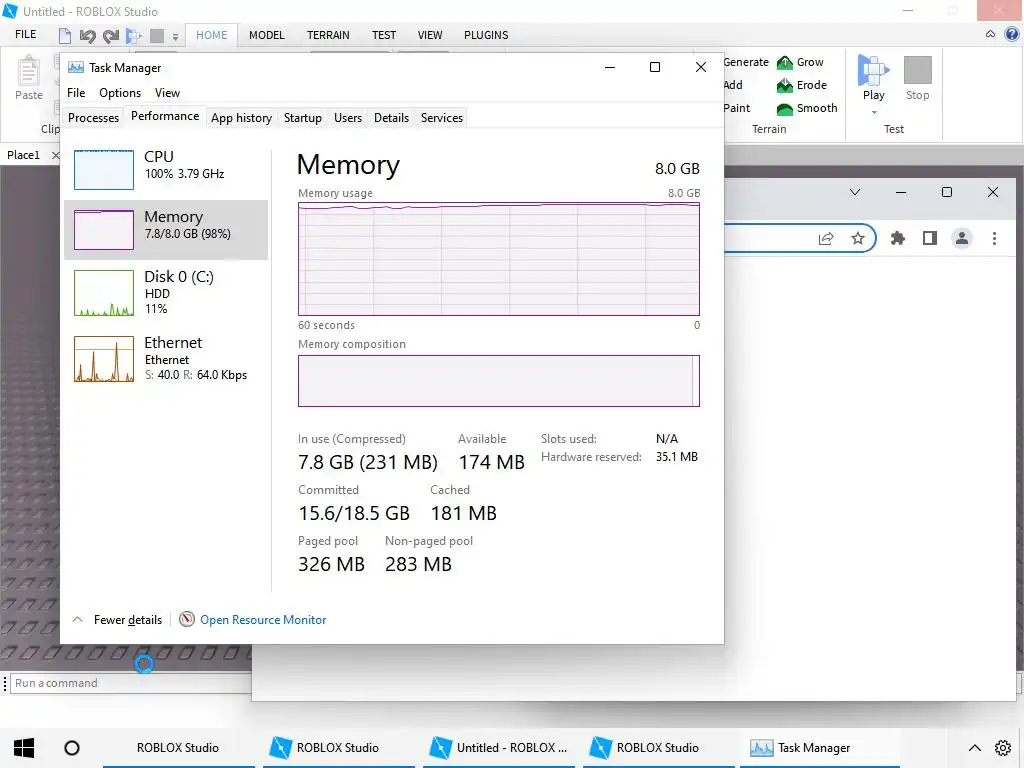Image resolution: width=1024 pixels, height=768 pixels.
Task: Switch to the PLUGINS ribbon tab
Action: (486, 35)
